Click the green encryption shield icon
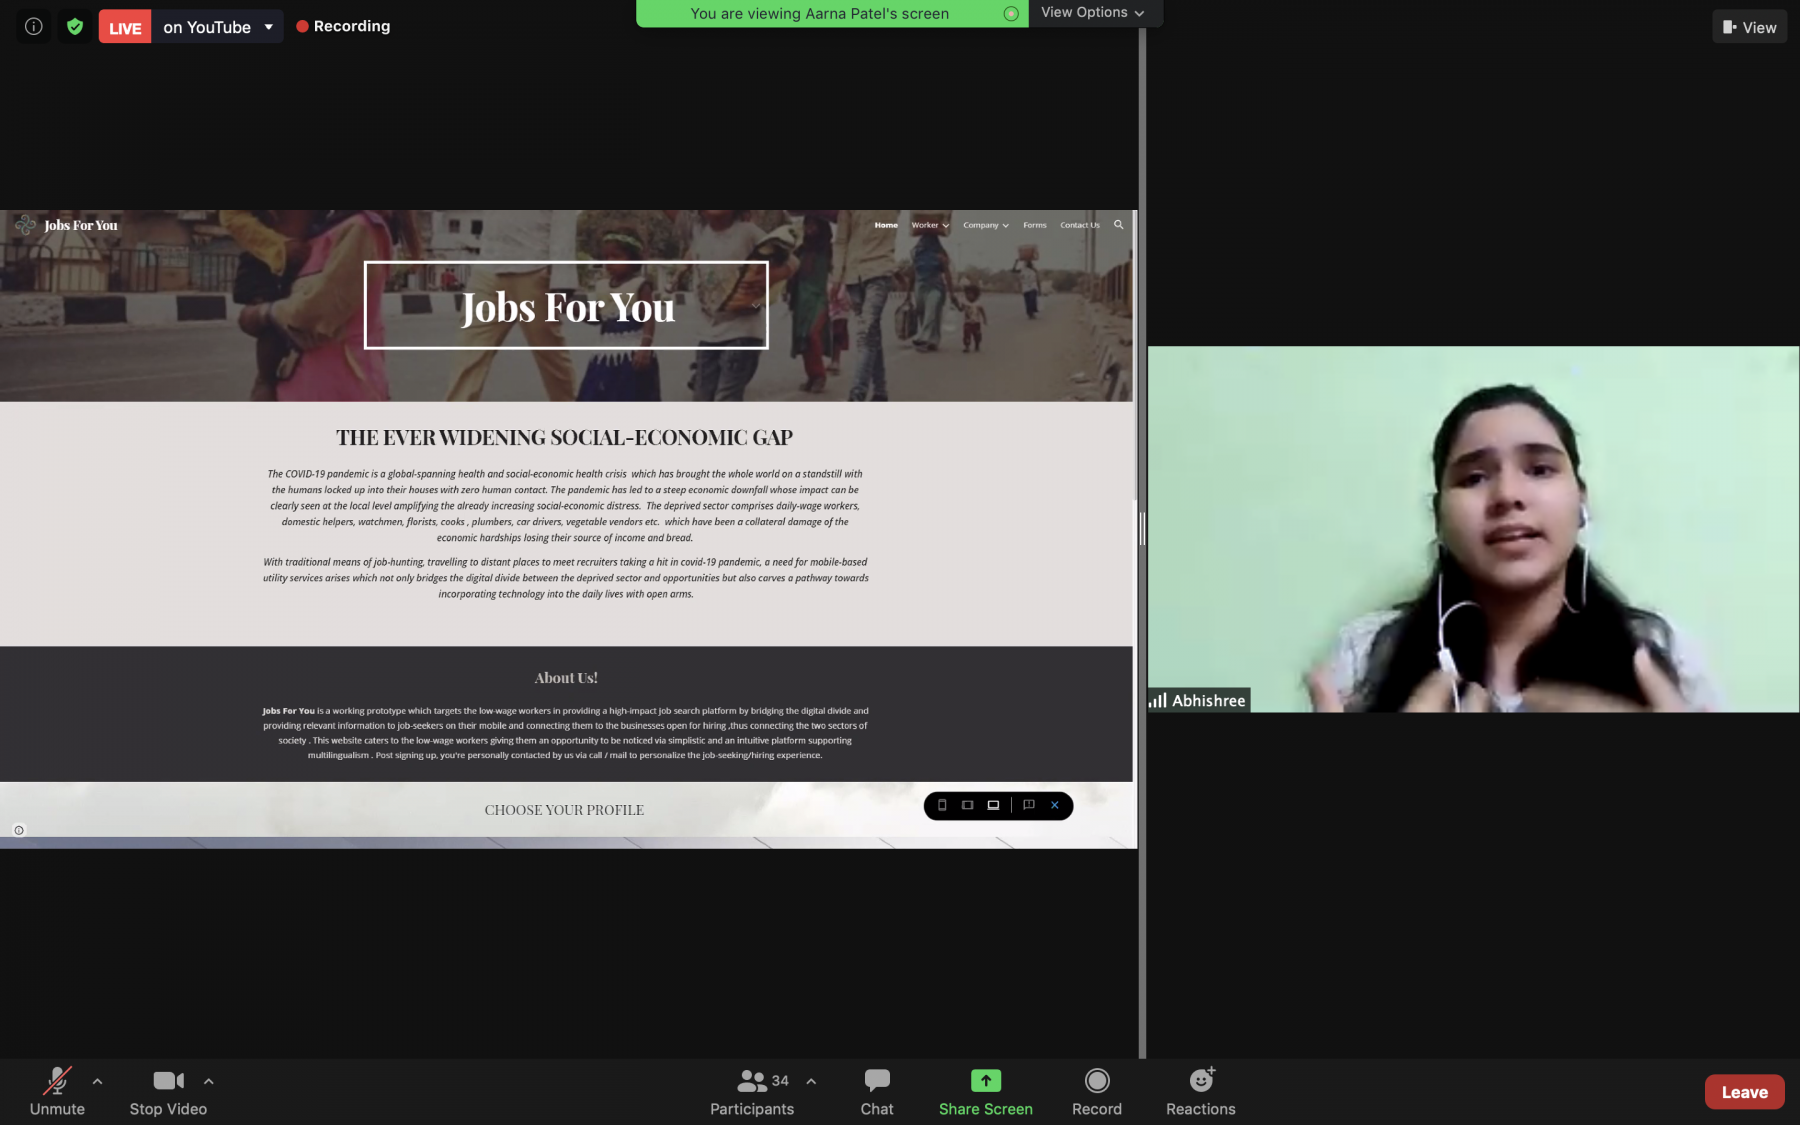1800x1125 pixels. coord(75,27)
